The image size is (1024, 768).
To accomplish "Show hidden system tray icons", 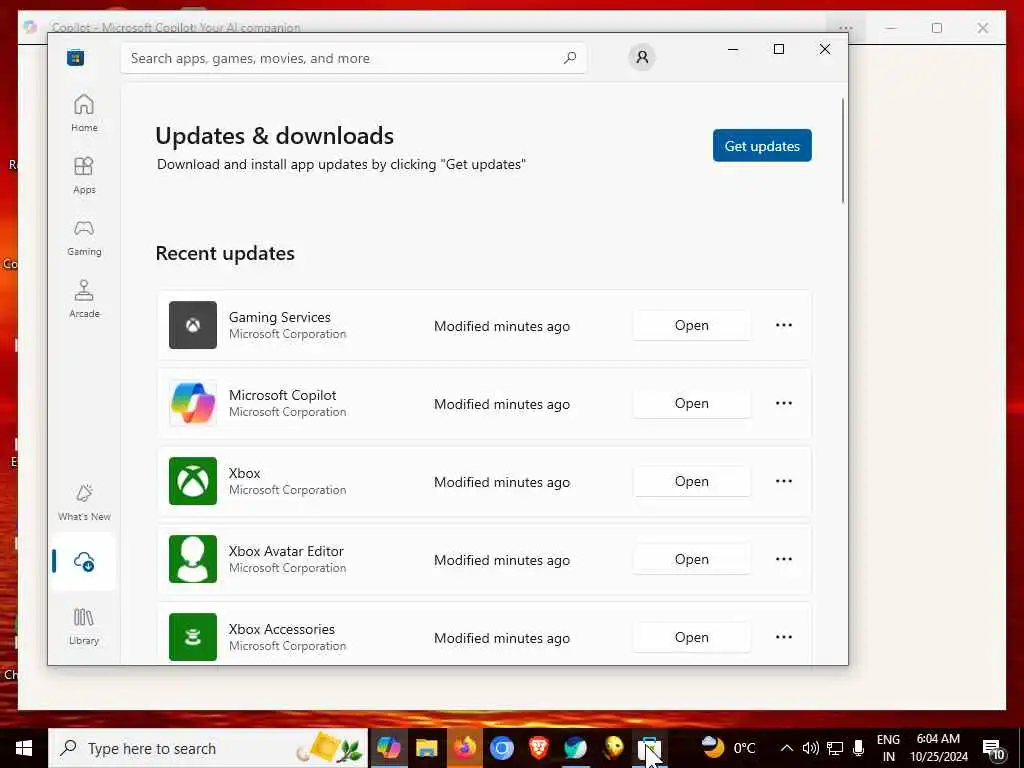I will (x=787, y=748).
